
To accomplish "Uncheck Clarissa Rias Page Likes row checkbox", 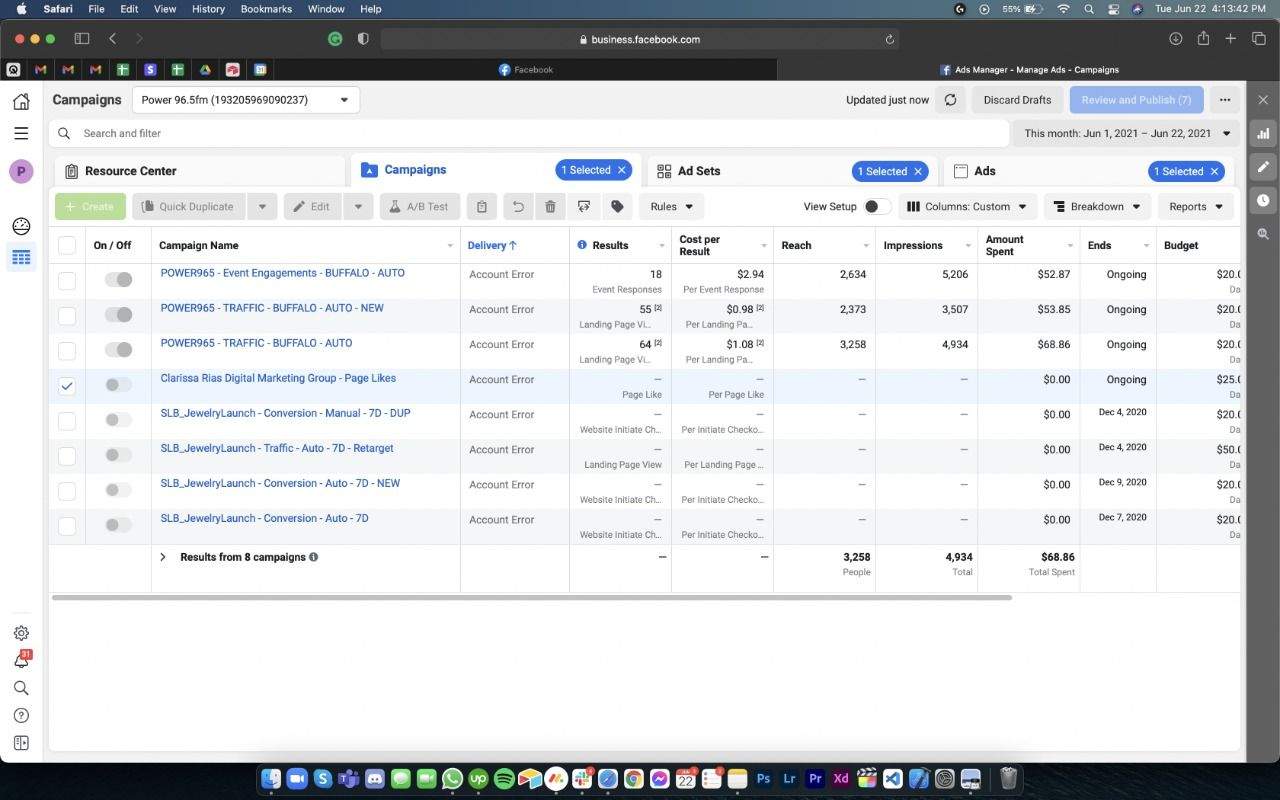I will click(67, 386).
